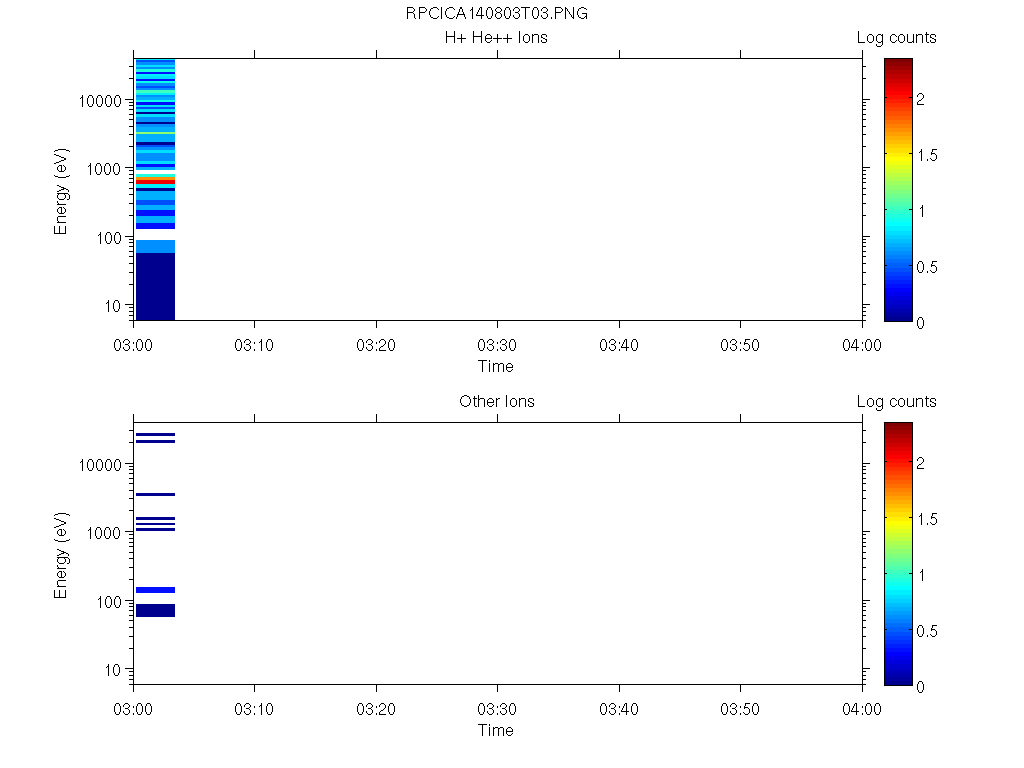
Task: Click the '1' value on bottom color bar
Action: (921, 575)
